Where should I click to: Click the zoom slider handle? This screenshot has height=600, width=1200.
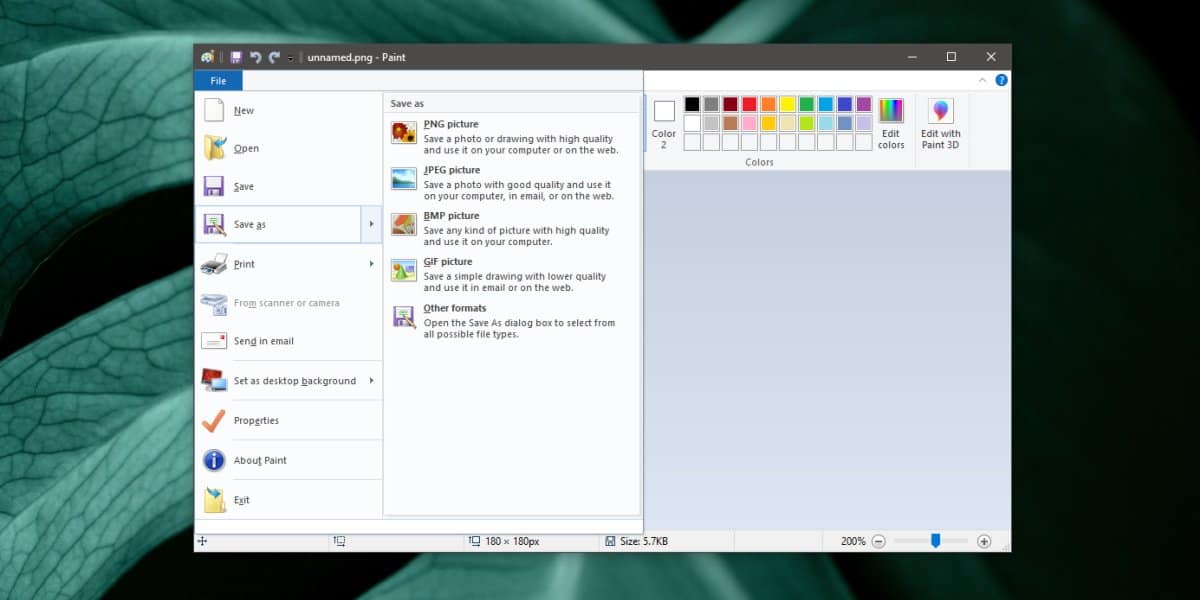[x=935, y=540]
